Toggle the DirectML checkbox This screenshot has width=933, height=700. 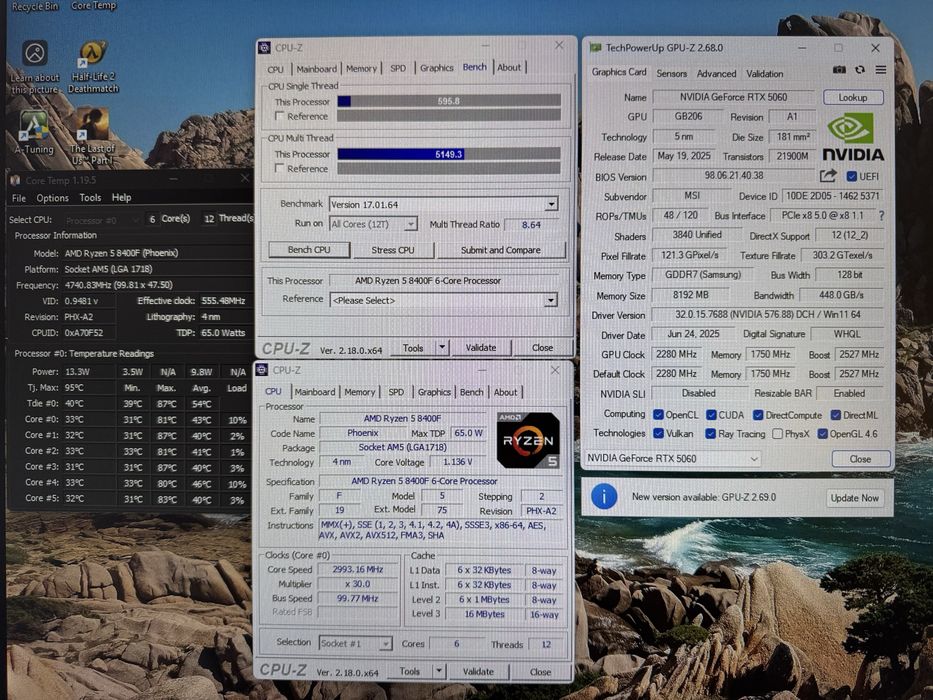coord(835,415)
